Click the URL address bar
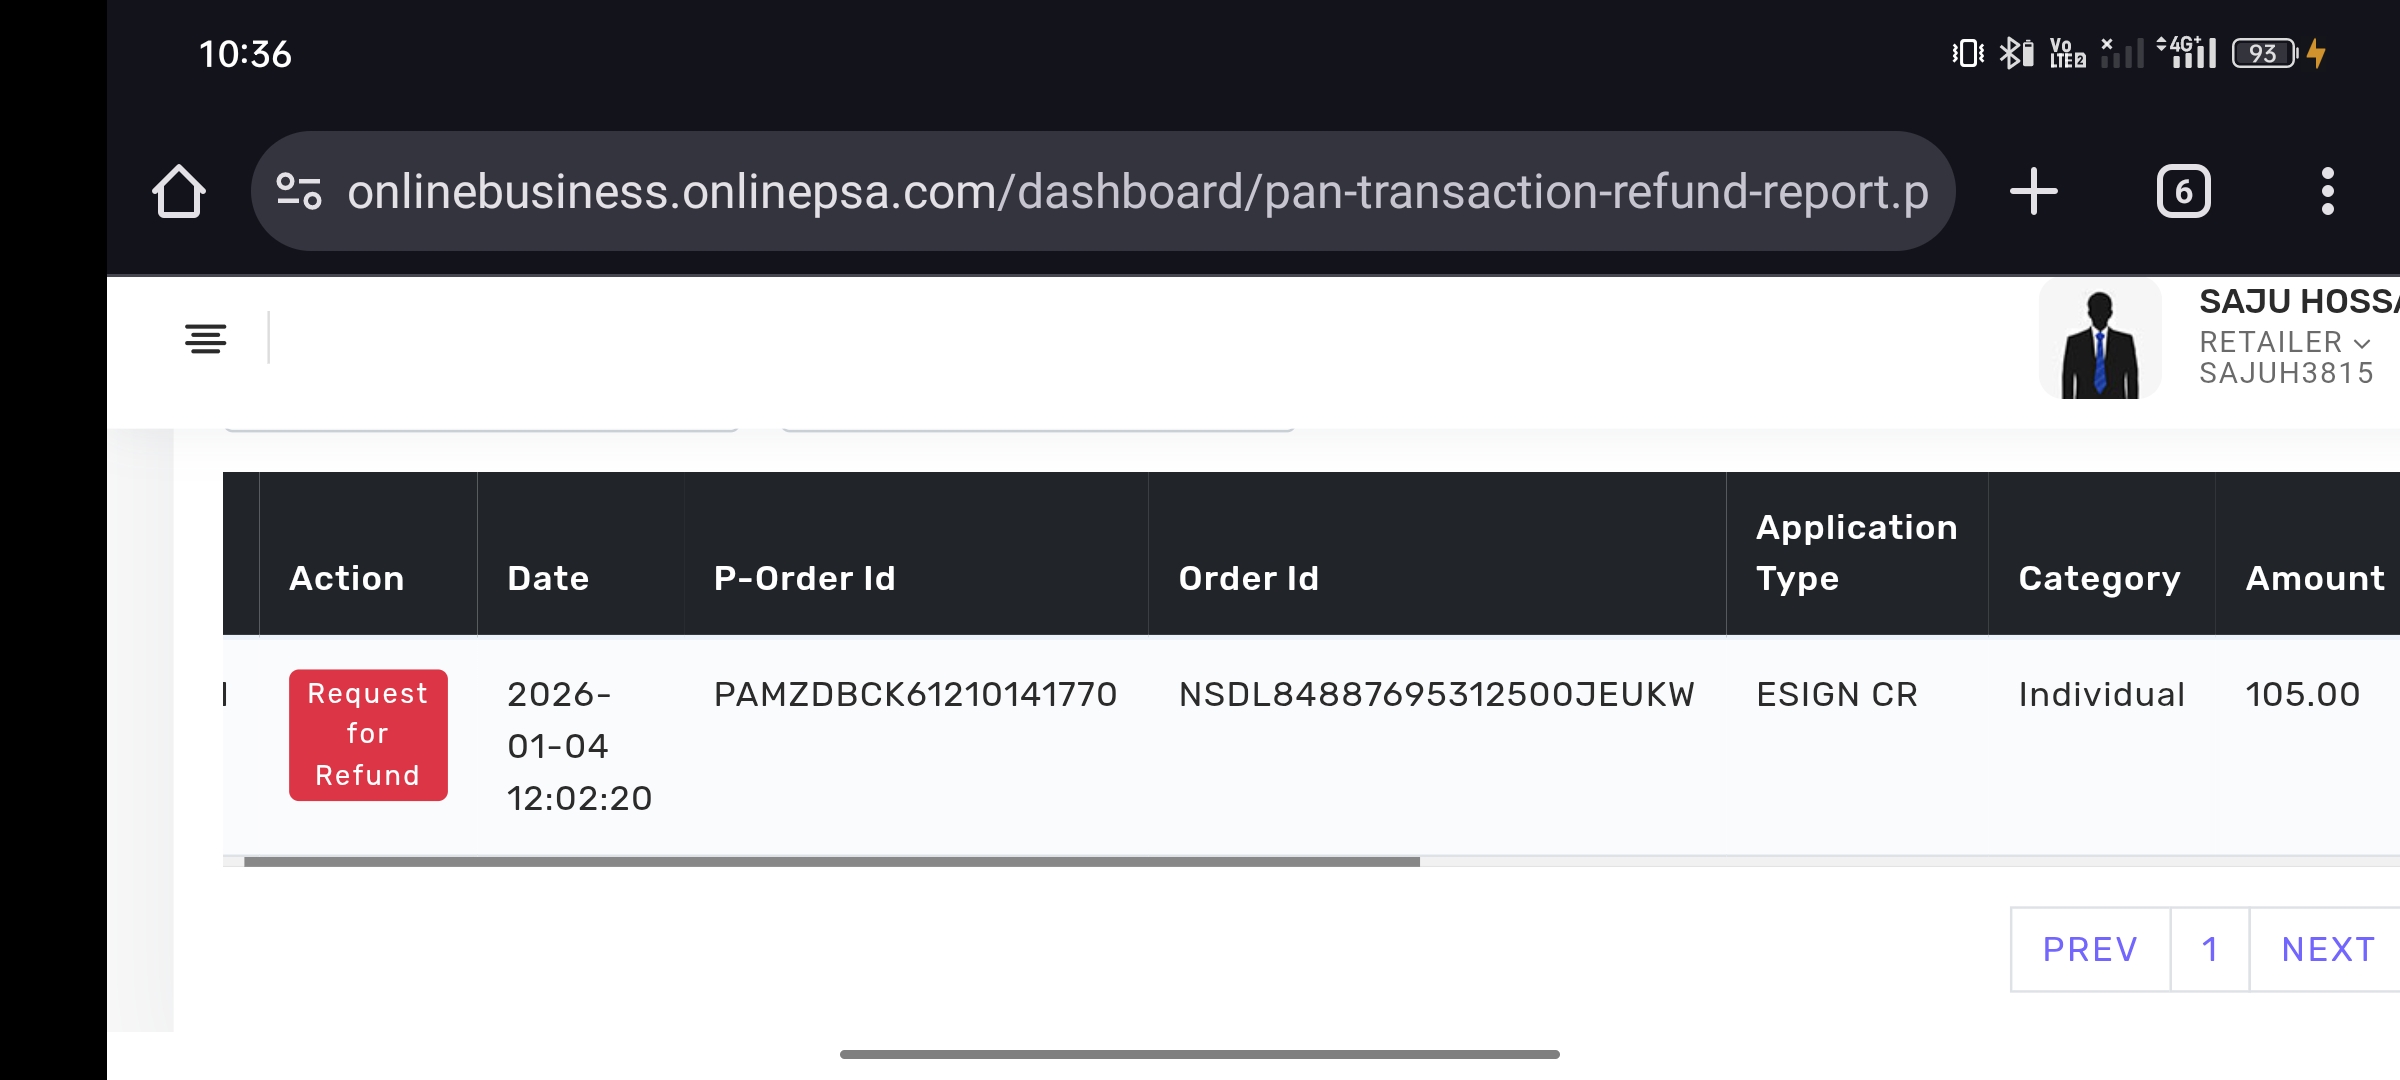2400x1080 pixels. point(1137,191)
